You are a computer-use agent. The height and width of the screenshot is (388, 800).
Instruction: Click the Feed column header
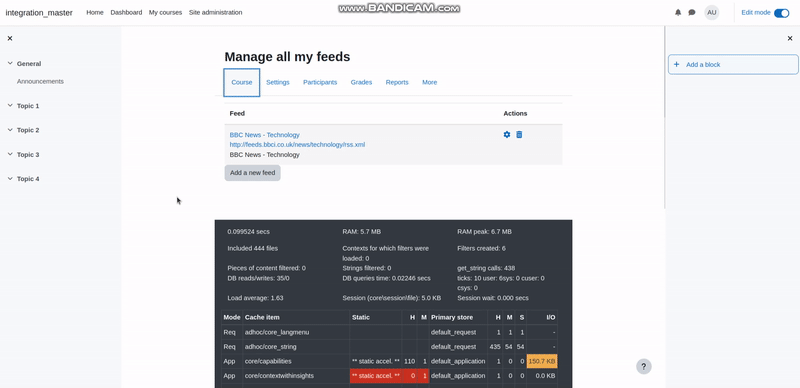click(x=237, y=113)
